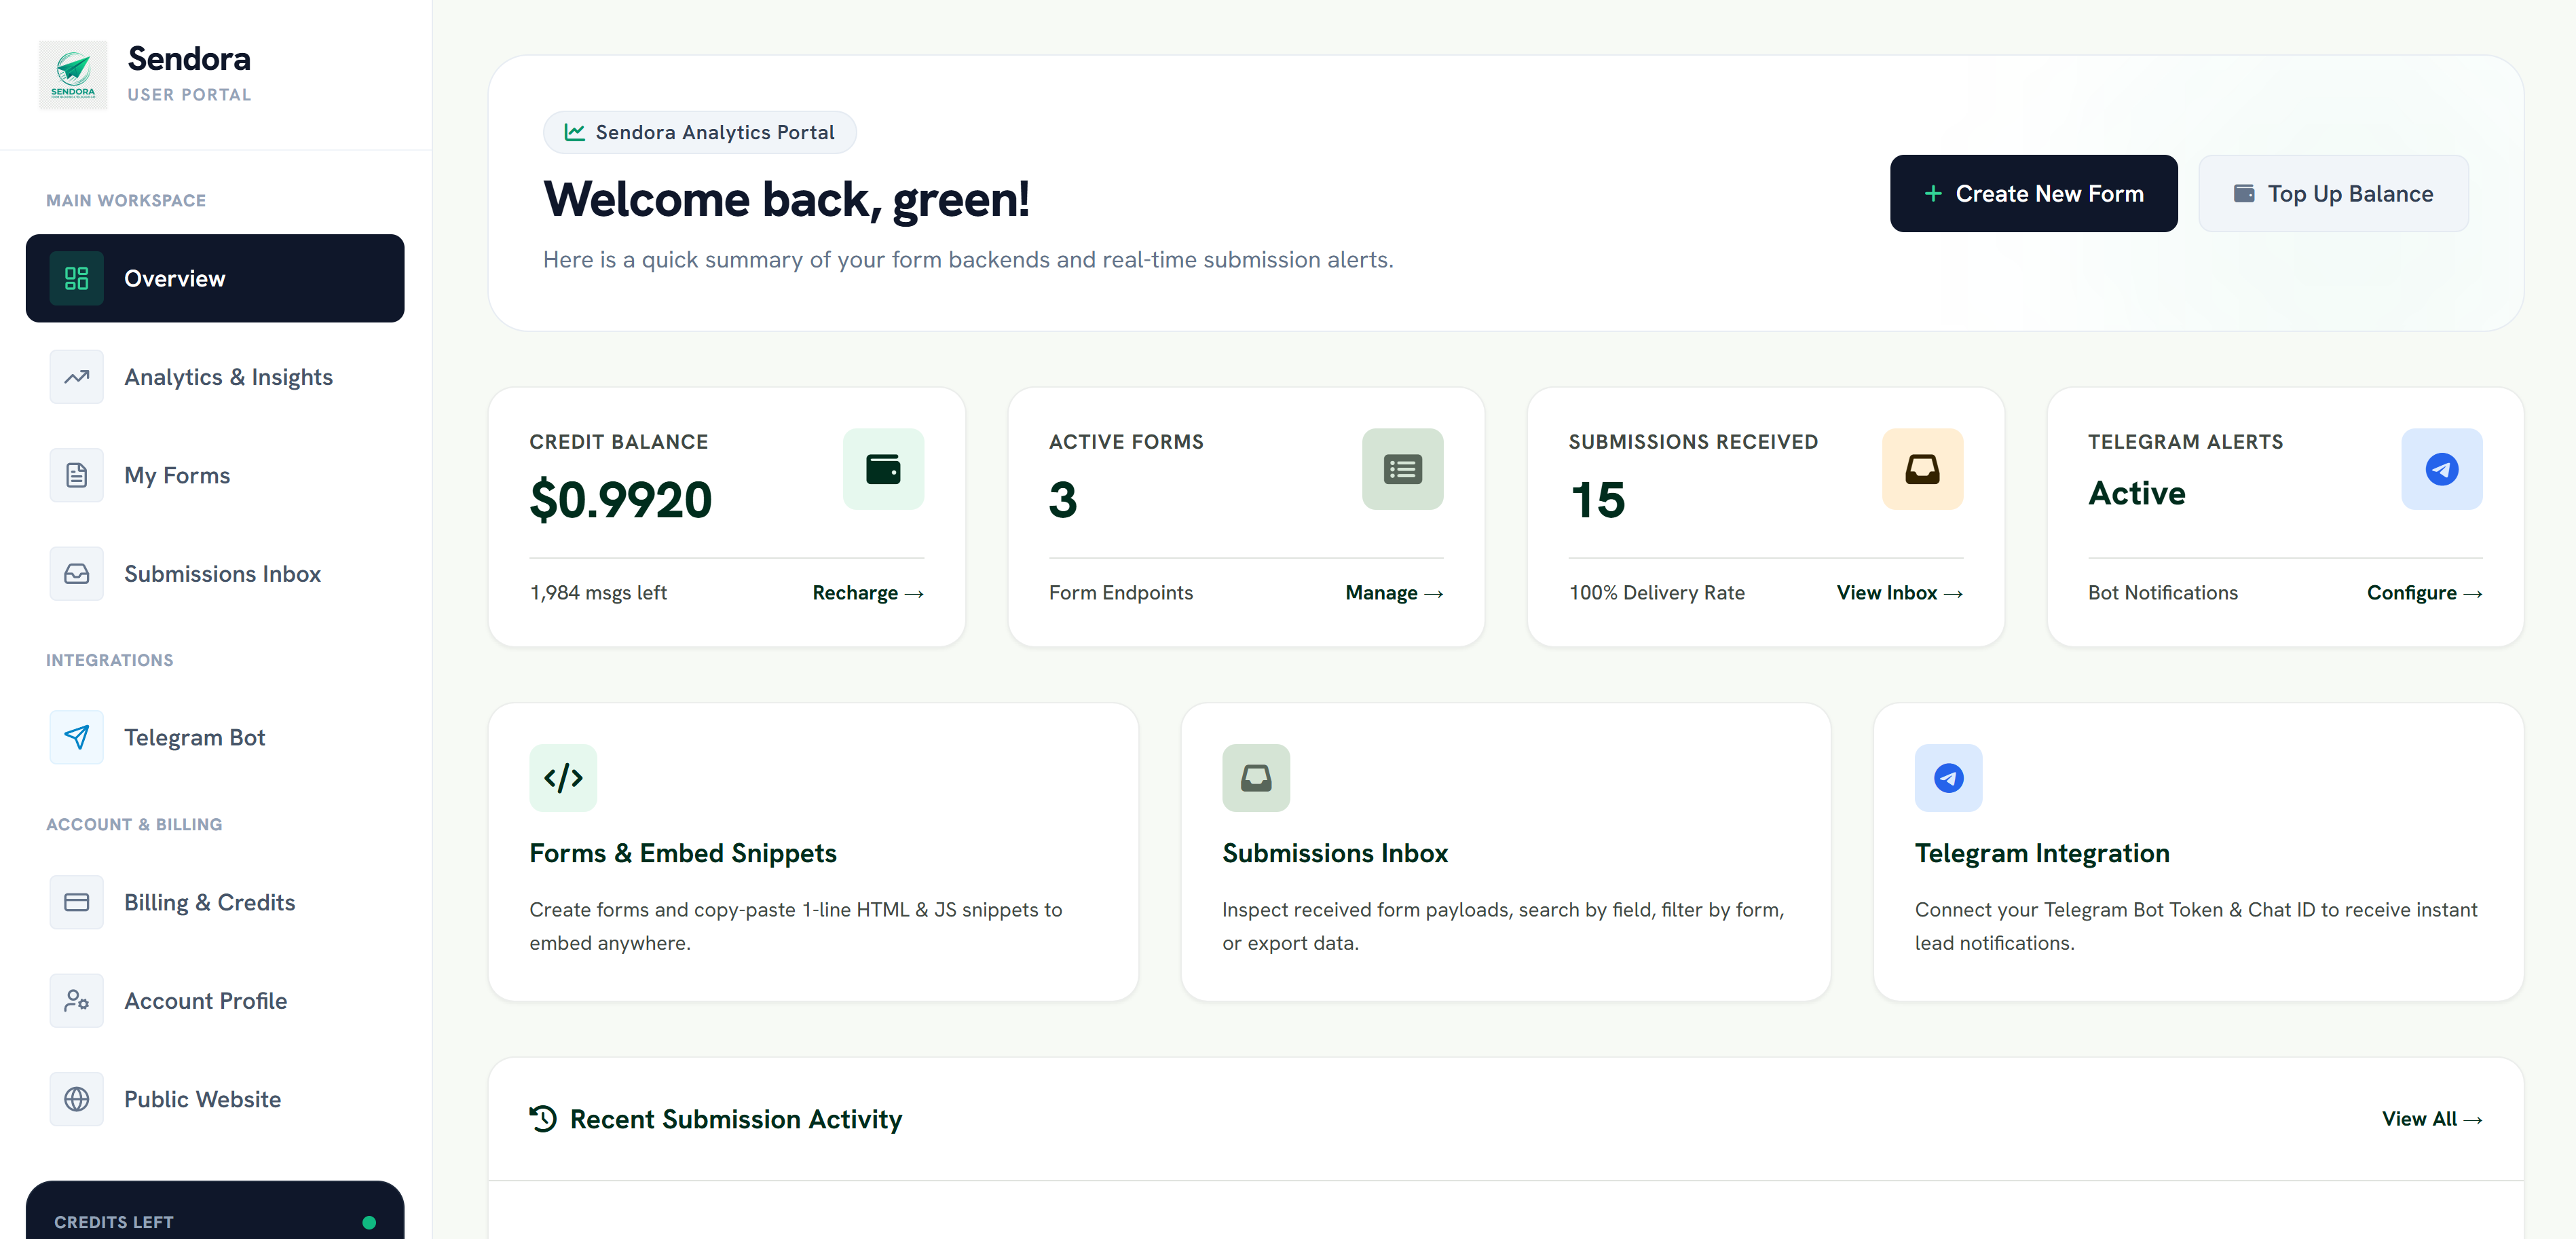Click the Account Profile user-gear icon

pos(77,1000)
